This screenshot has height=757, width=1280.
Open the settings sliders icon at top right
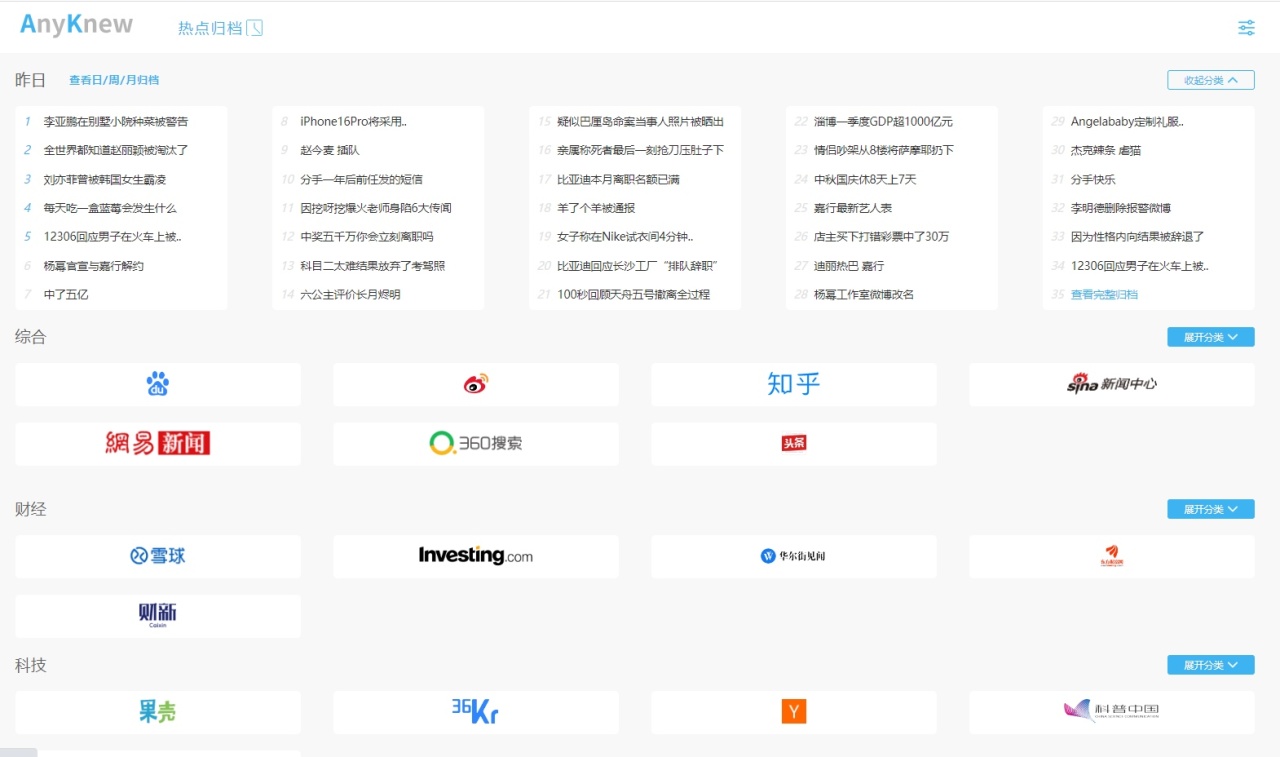point(1246,28)
